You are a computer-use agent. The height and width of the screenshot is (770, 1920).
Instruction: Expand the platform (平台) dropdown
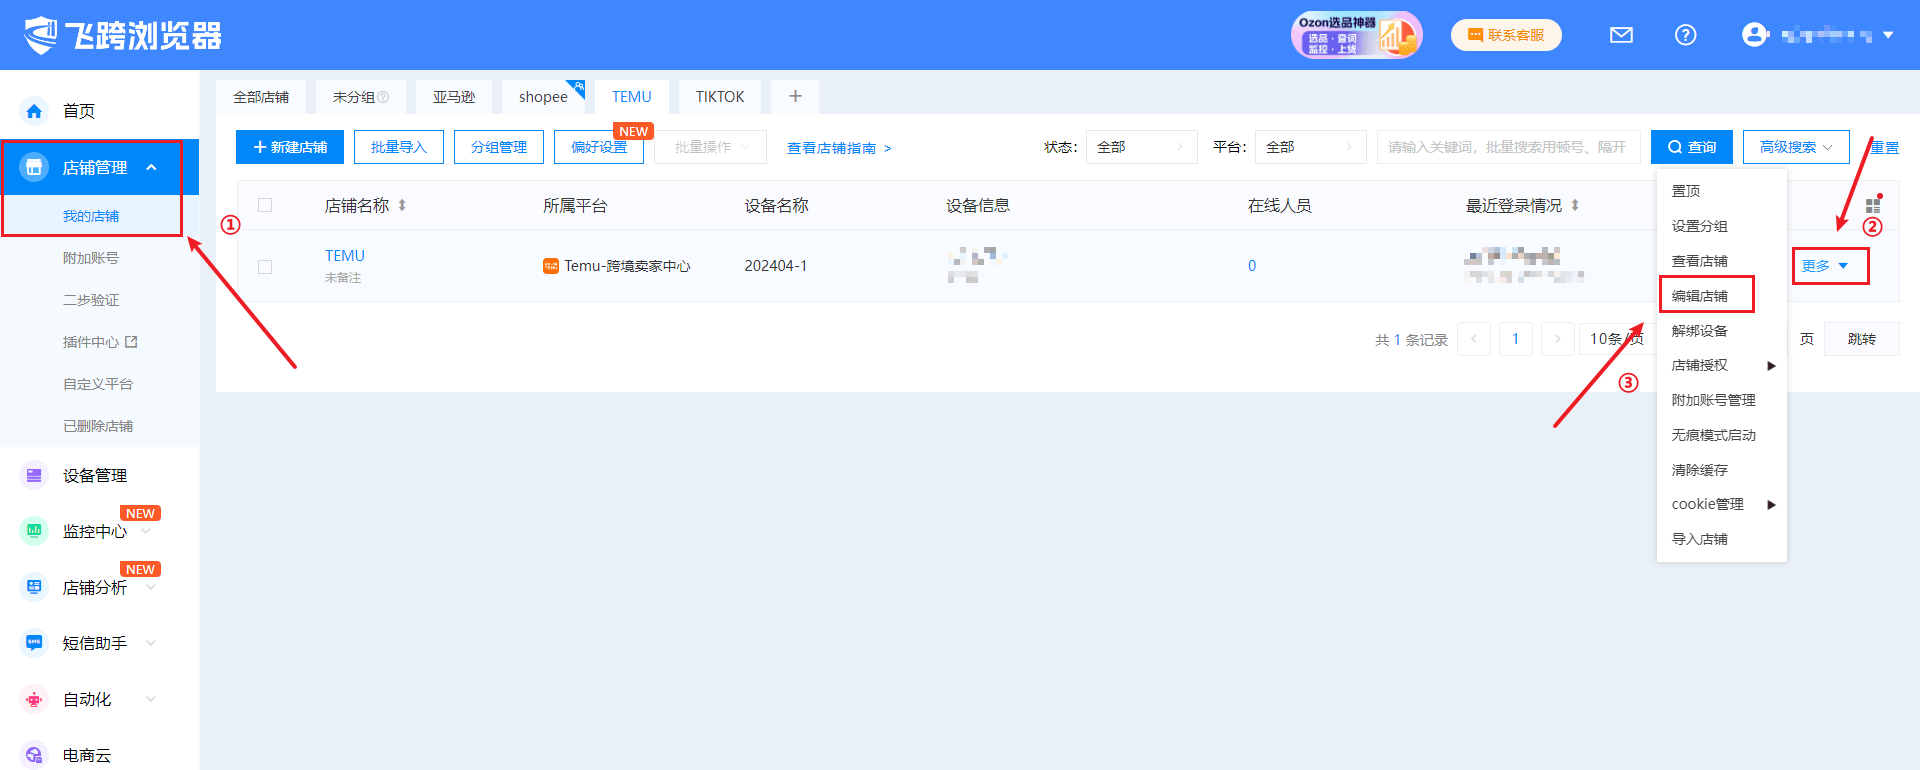click(1310, 147)
